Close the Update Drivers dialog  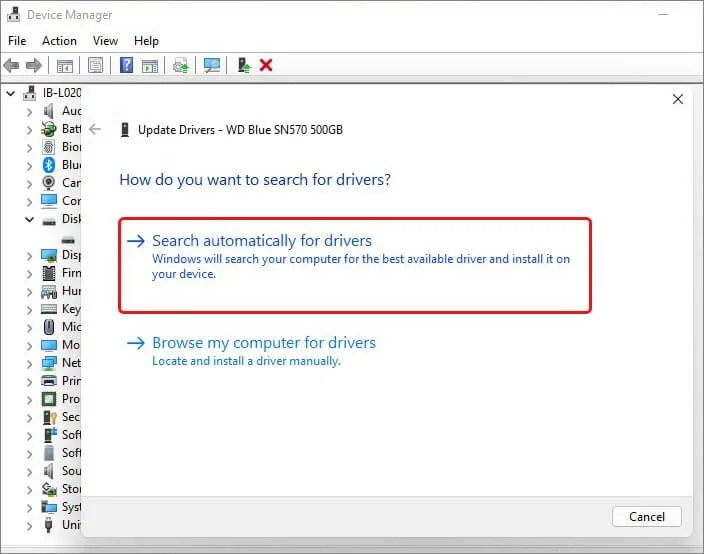click(x=678, y=99)
